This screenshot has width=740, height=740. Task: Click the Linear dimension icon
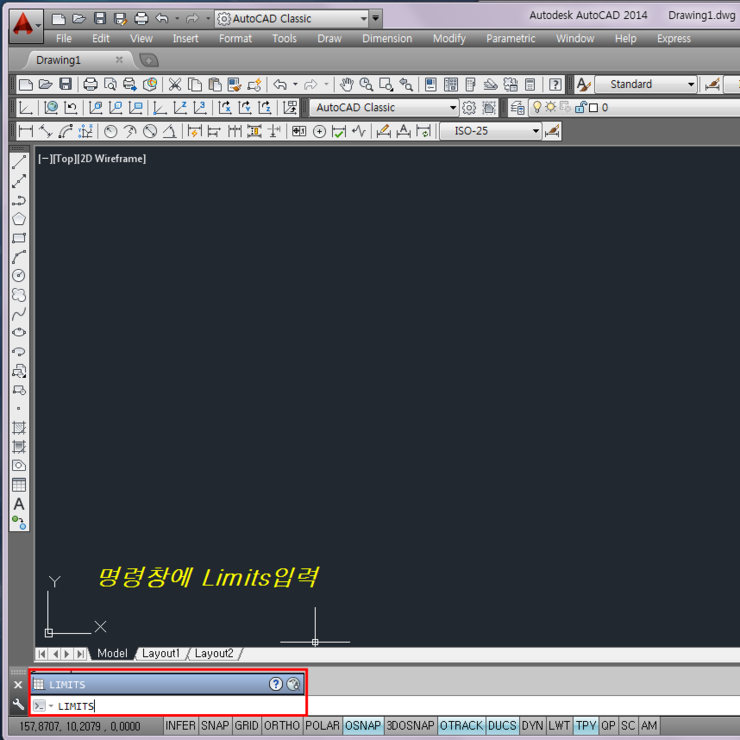coord(25,131)
